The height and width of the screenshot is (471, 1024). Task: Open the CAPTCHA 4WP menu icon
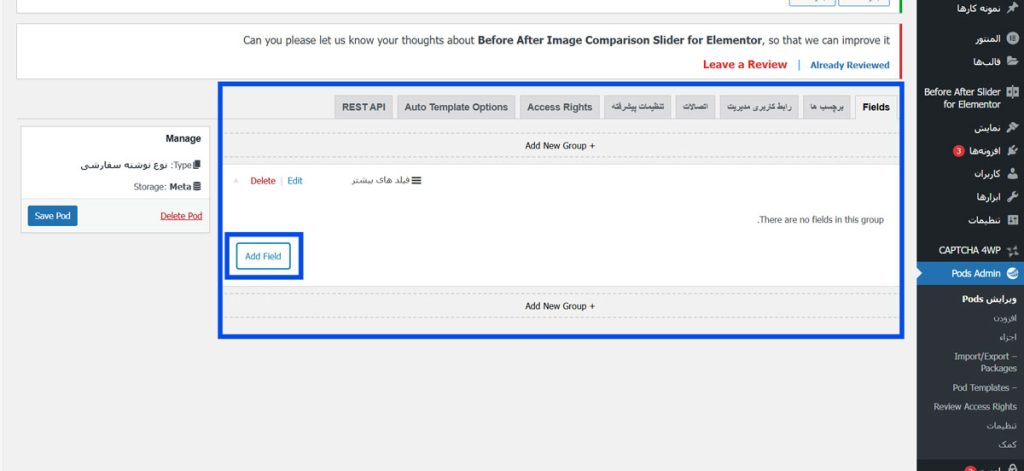(1012, 250)
